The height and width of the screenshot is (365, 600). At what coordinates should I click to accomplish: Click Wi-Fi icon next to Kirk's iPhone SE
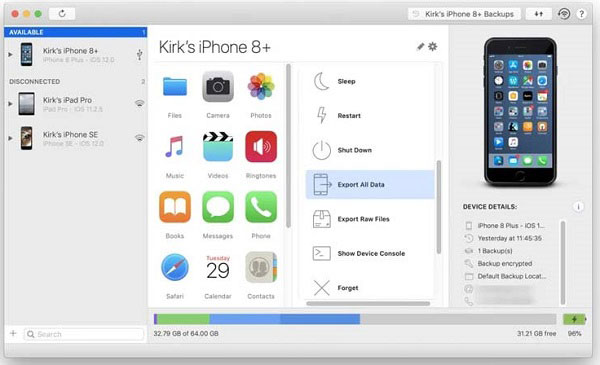140,138
